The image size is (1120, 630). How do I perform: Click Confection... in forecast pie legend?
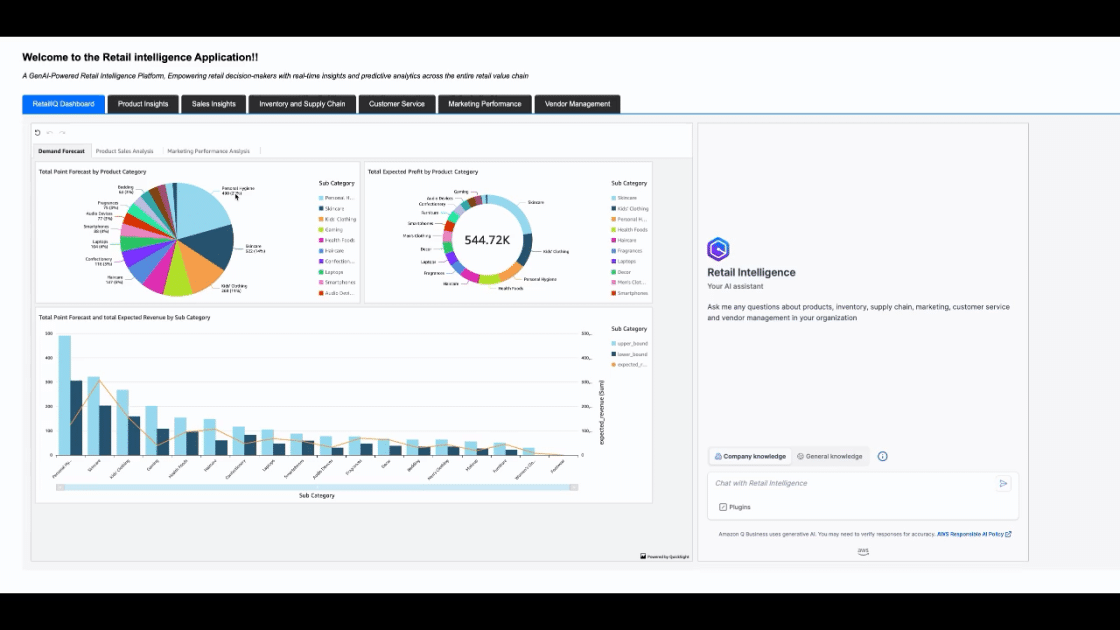coord(336,261)
